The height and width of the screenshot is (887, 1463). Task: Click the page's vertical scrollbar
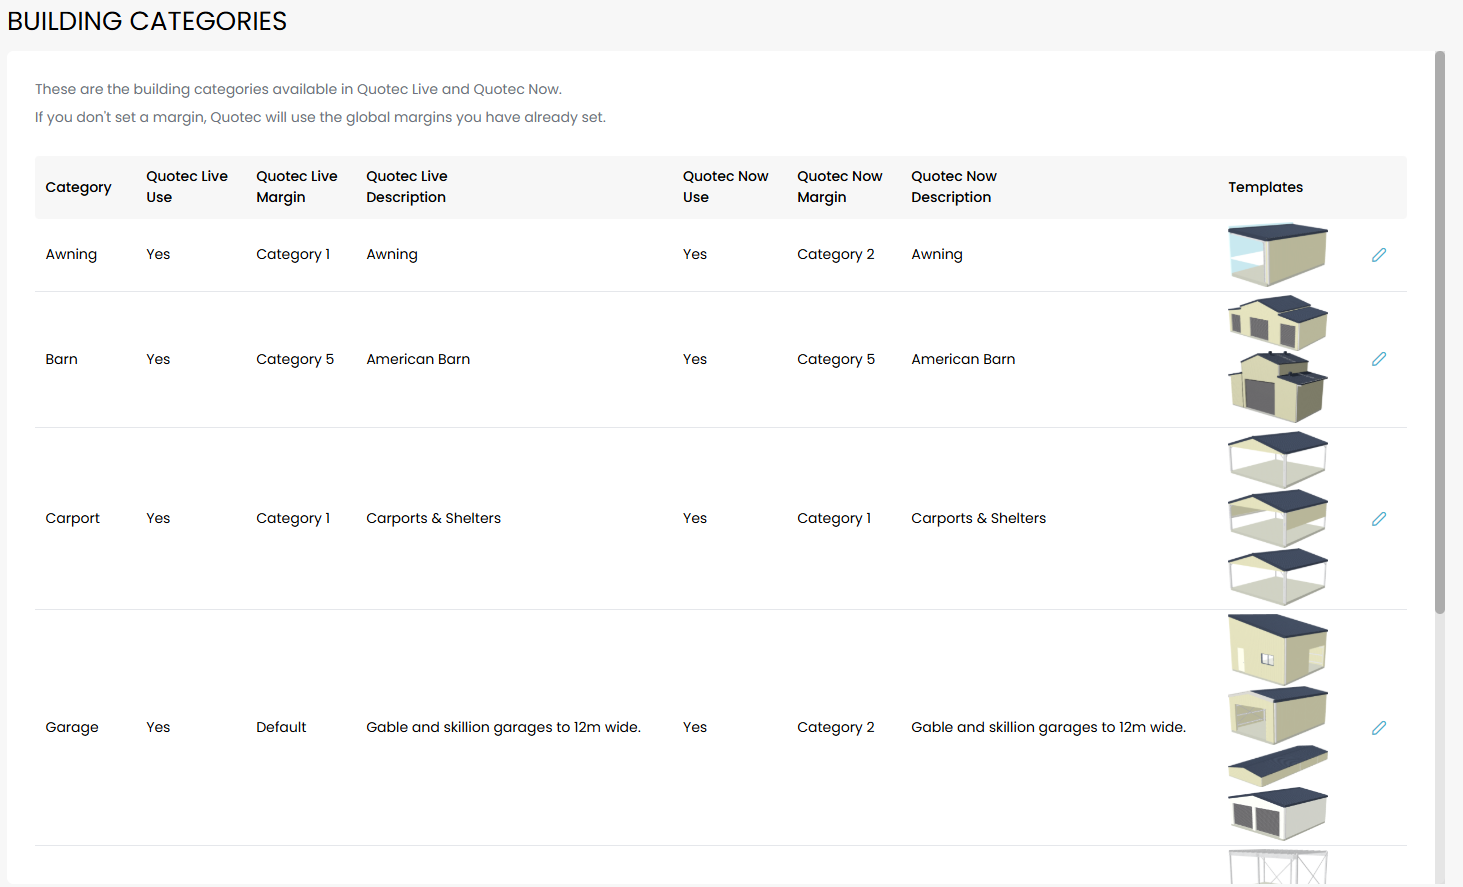tap(1440, 332)
